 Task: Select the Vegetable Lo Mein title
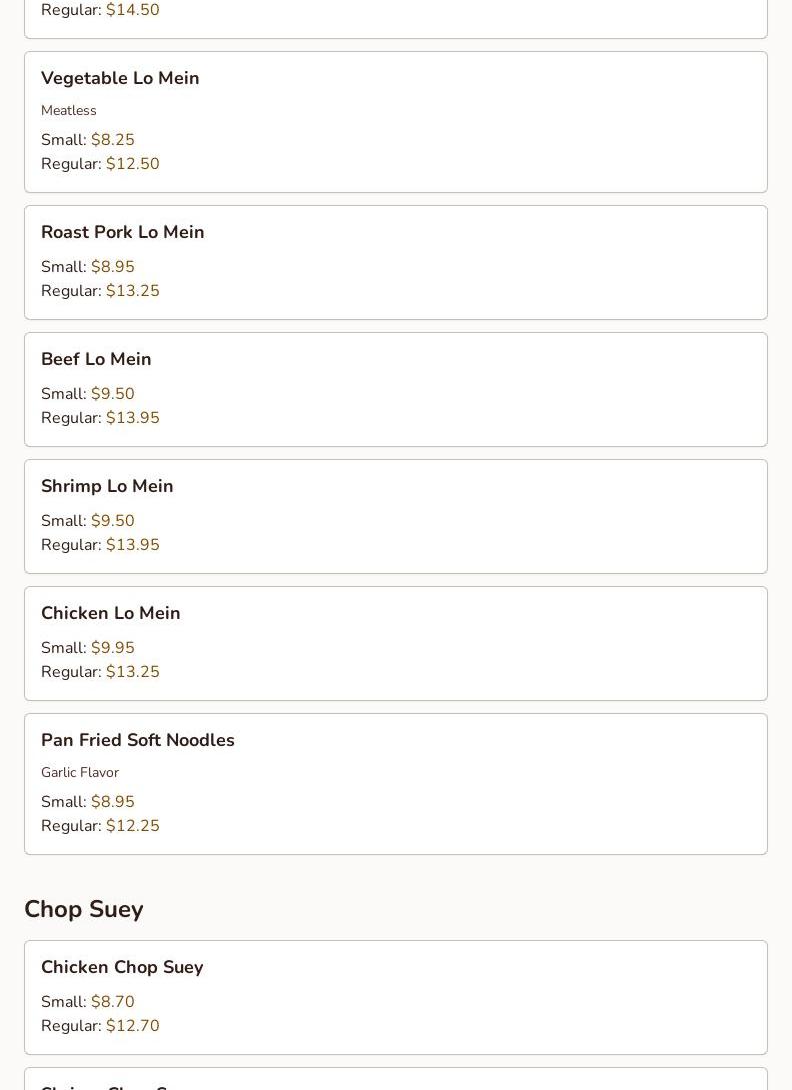click(120, 78)
